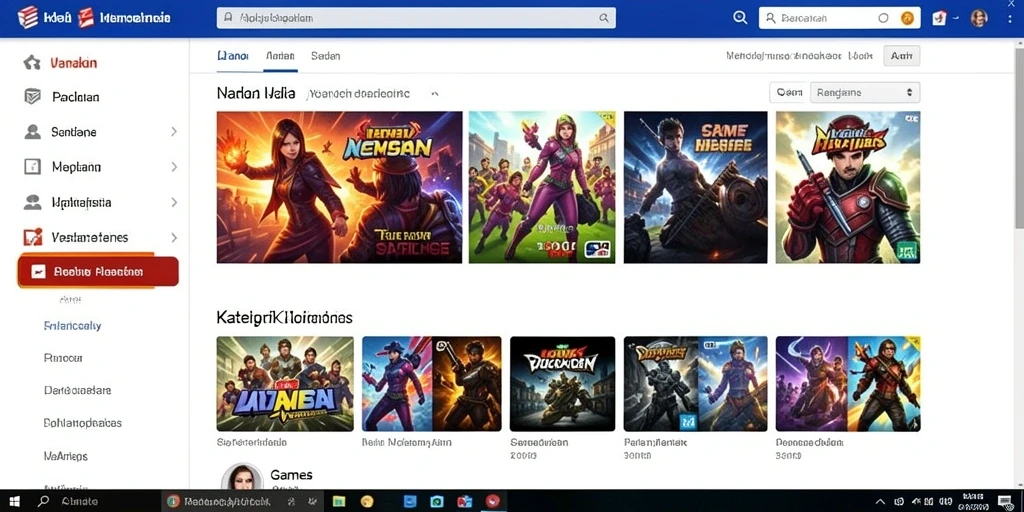Click the page's vertical scrollbar thumb

[1019, 133]
